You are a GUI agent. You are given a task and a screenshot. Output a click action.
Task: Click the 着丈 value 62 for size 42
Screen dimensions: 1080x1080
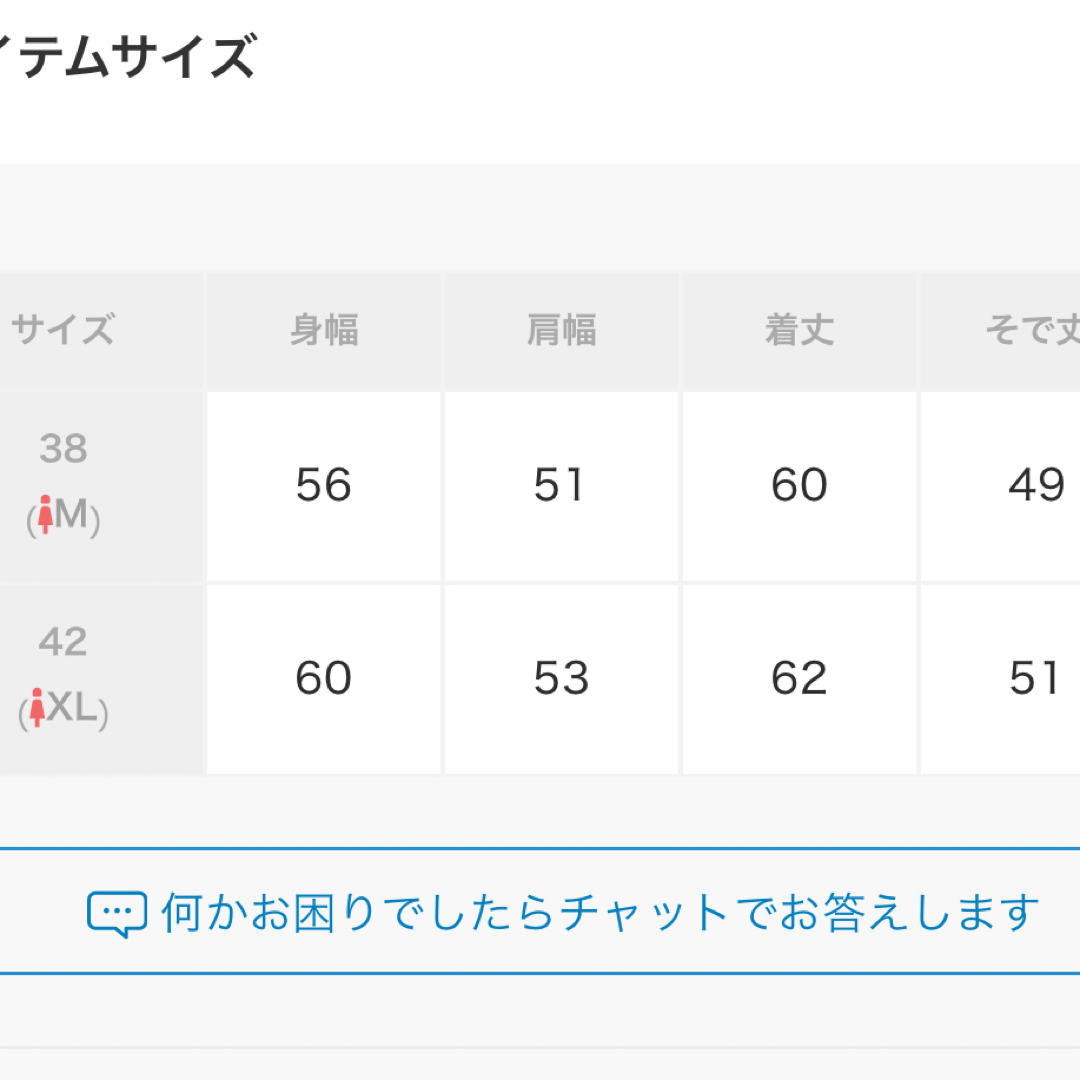[x=799, y=680]
